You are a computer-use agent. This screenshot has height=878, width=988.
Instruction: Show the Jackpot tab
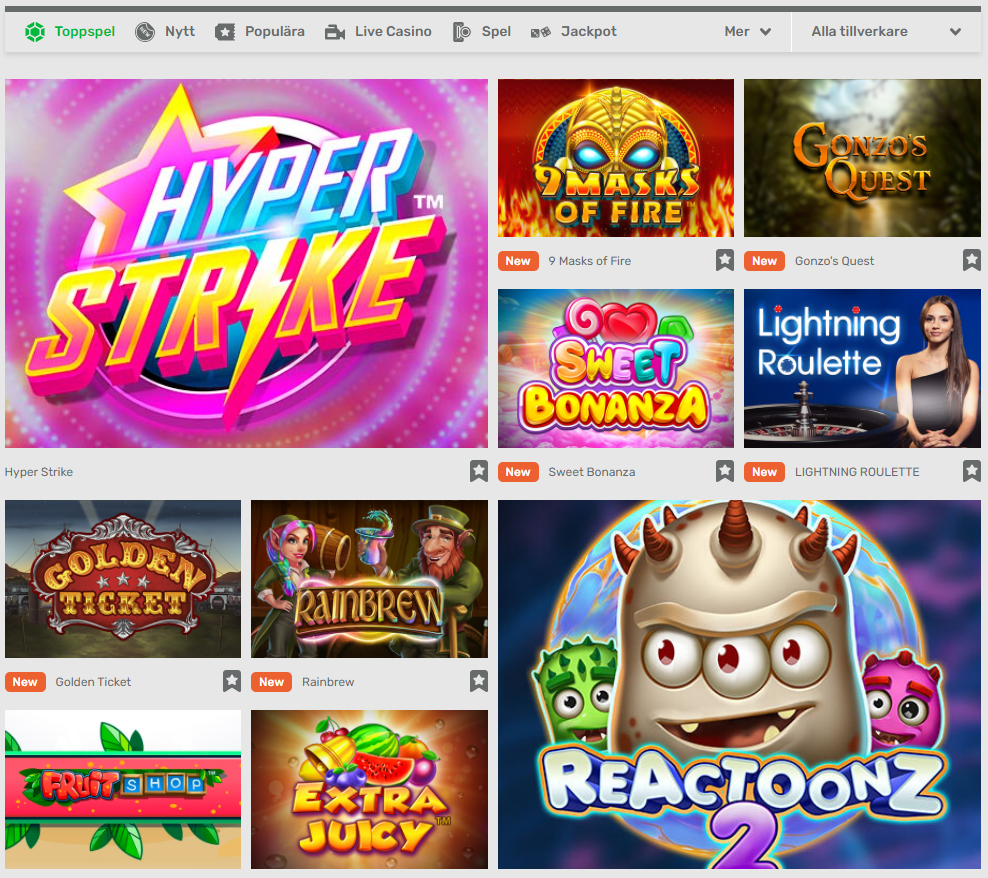[573, 32]
